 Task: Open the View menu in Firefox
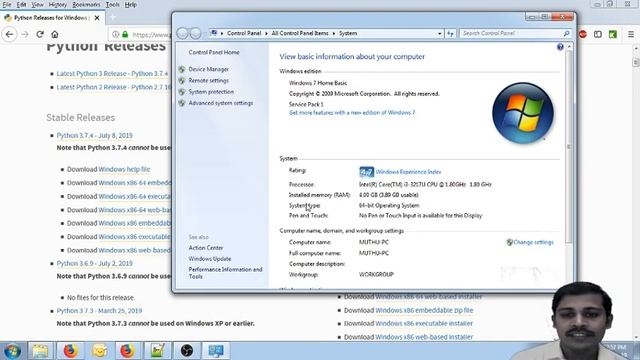[37, 4]
